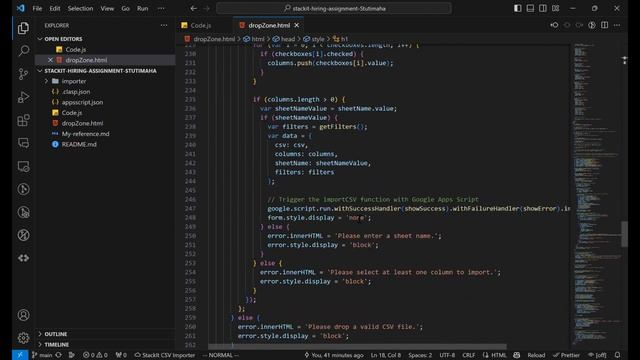Open the Run and Debug view
640x360 pixels.
[x=23, y=97]
